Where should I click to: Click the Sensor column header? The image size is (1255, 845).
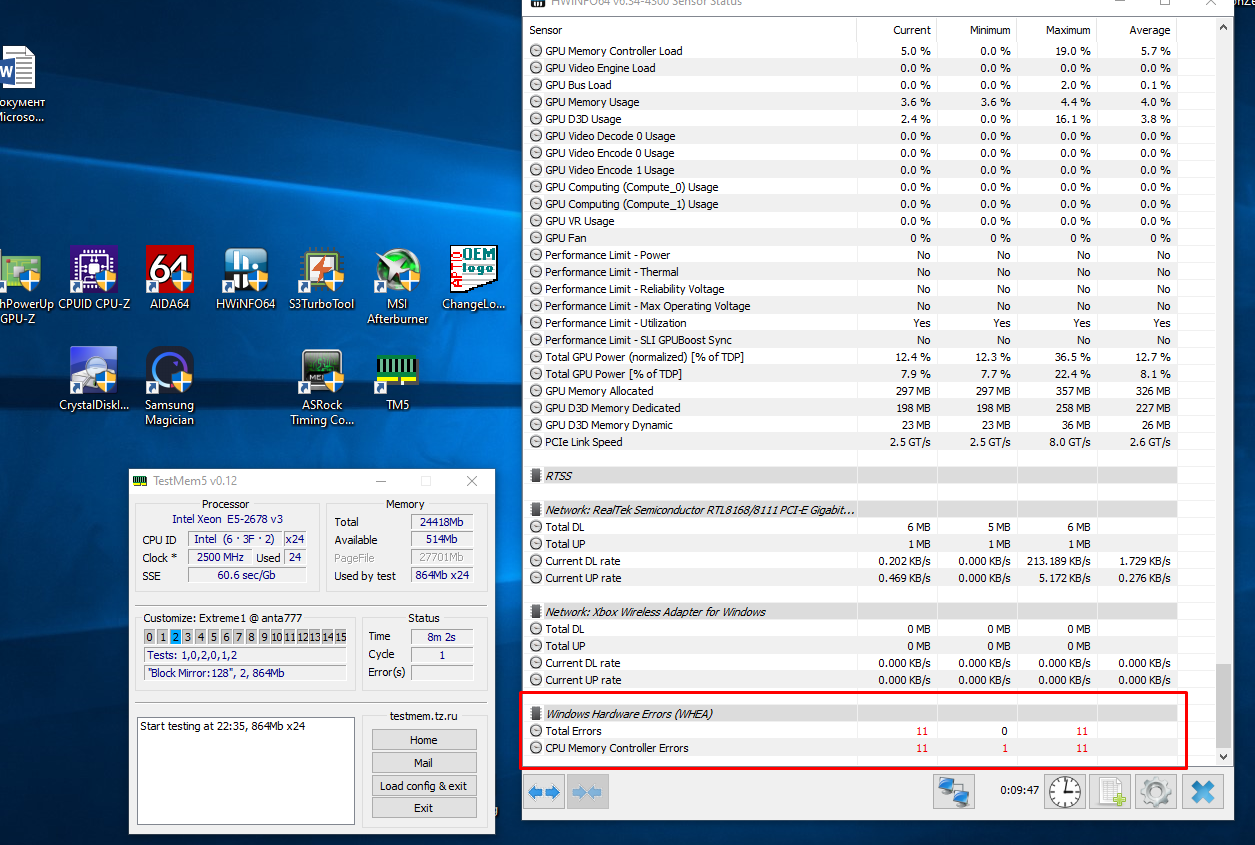546,30
